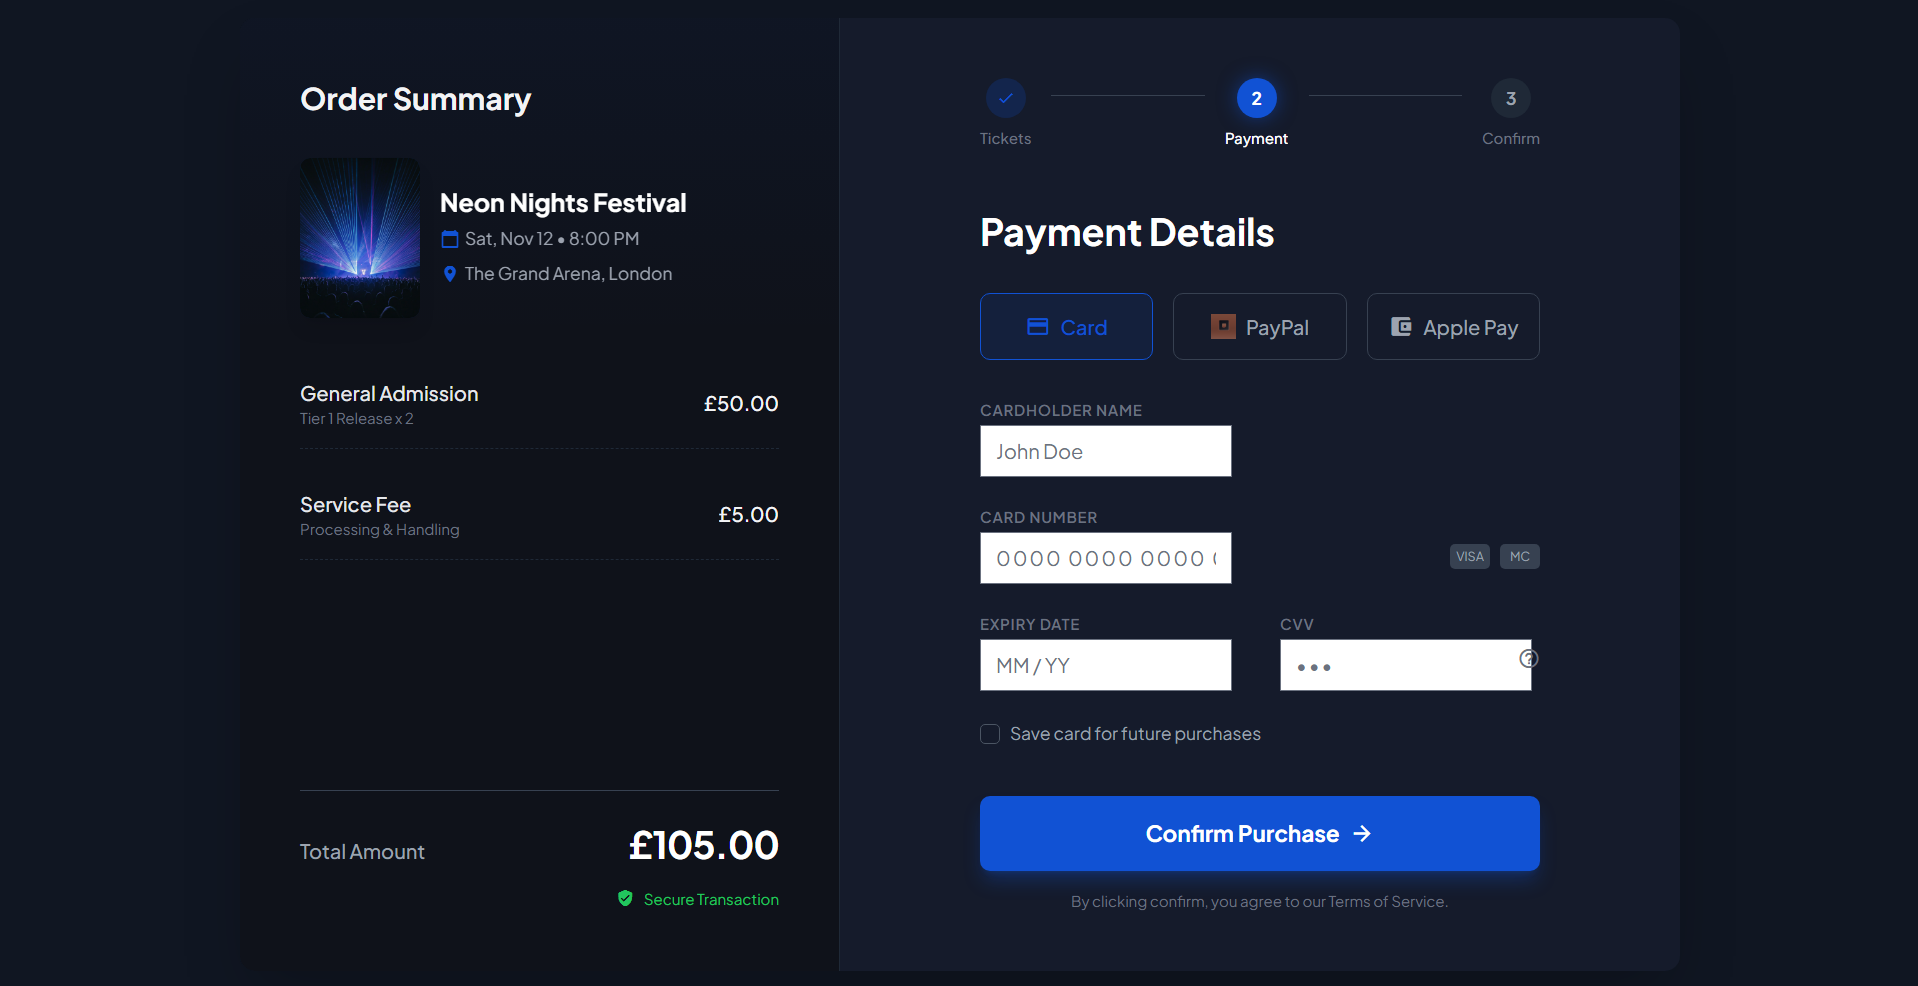Choose Apple Pay as payment method
Image resolution: width=1918 pixels, height=986 pixels.
coord(1452,326)
